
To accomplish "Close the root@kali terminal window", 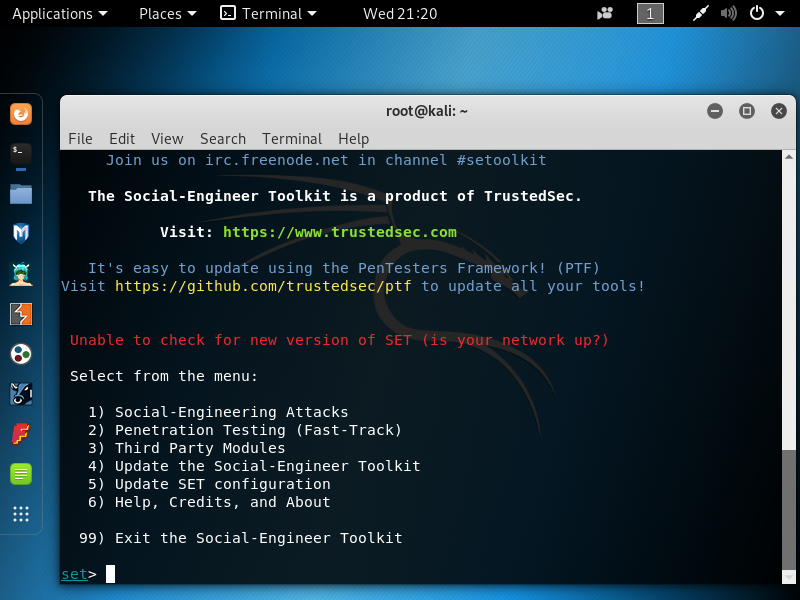I will 779,111.
